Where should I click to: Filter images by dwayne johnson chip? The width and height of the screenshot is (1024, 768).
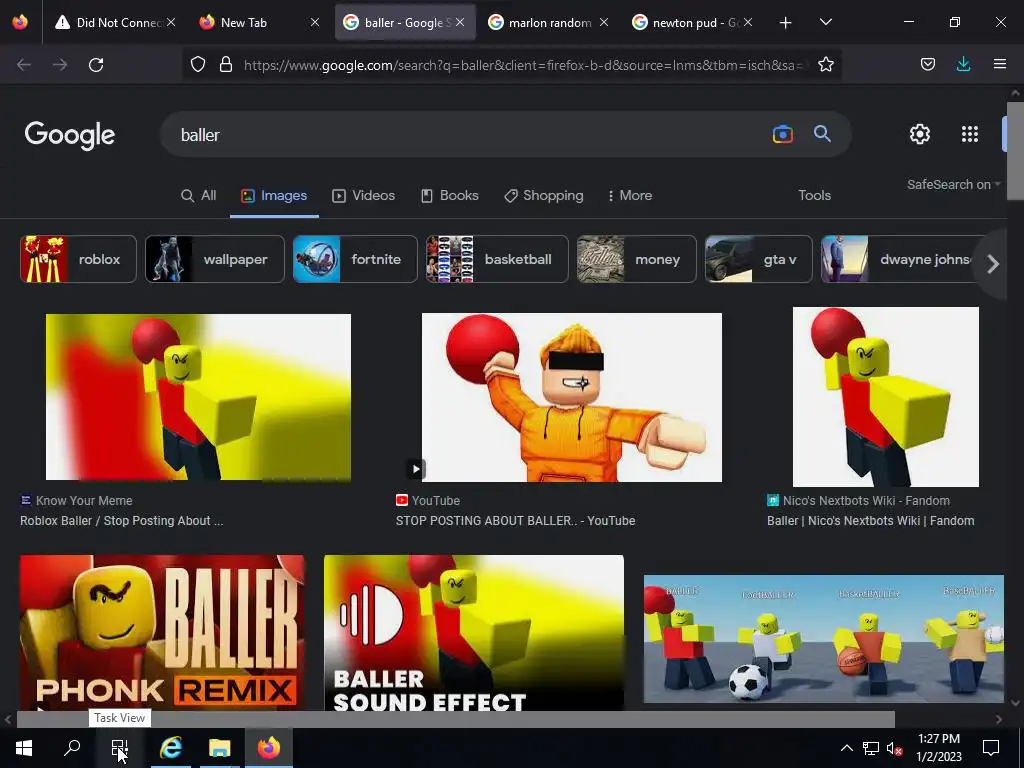[x=901, y=259]
